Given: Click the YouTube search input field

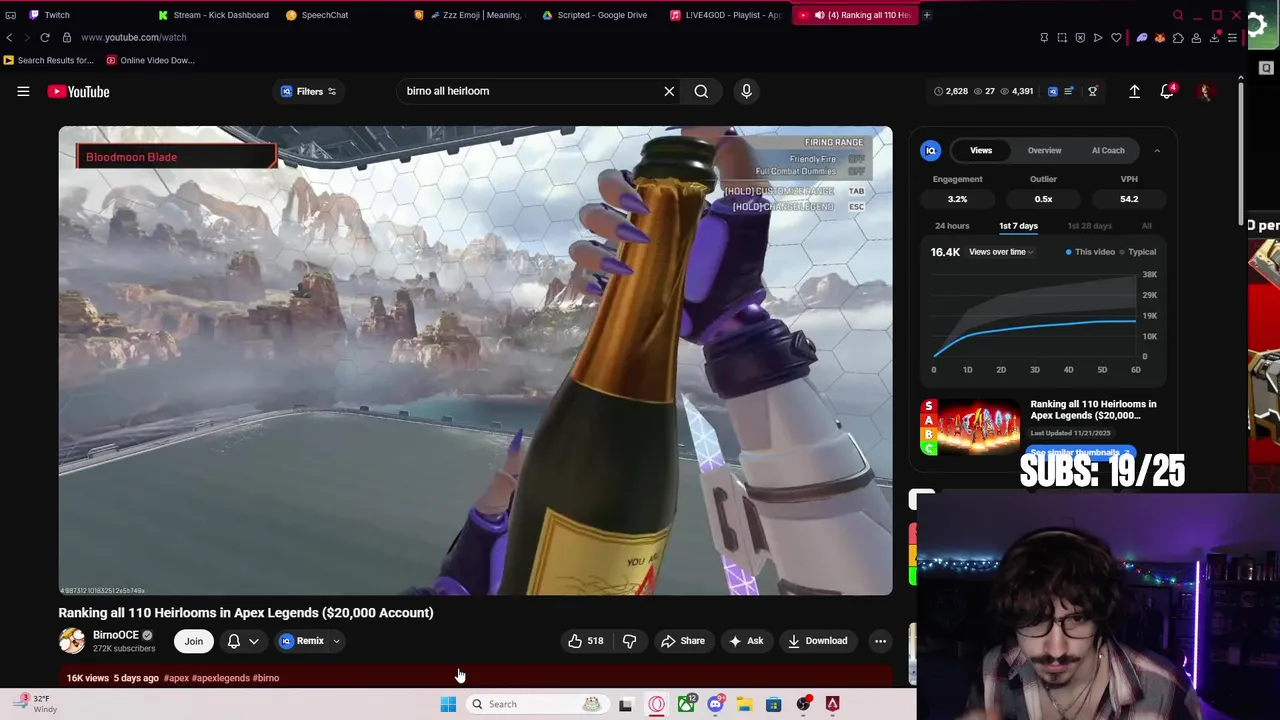Looking at the screenshot, I should click(x=528, y=91).
